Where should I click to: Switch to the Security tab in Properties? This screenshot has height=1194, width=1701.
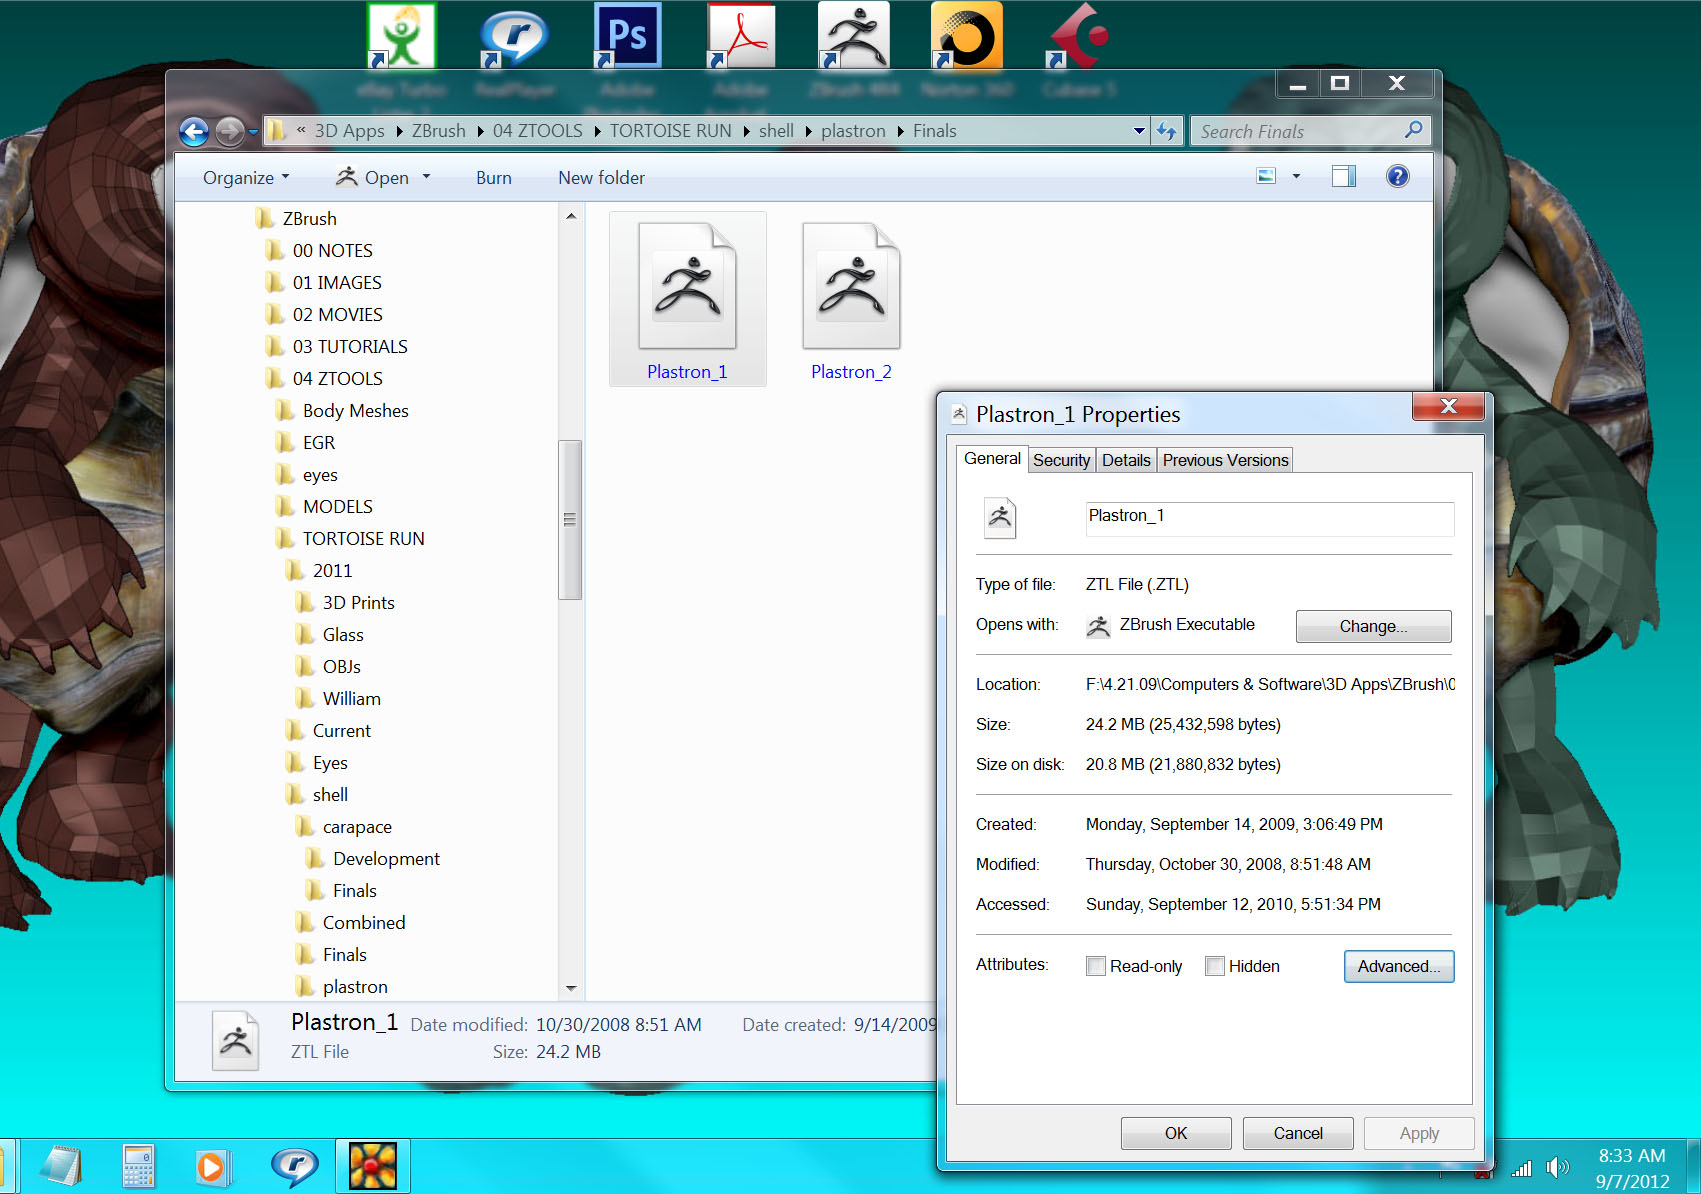(x=1061, y=459)
